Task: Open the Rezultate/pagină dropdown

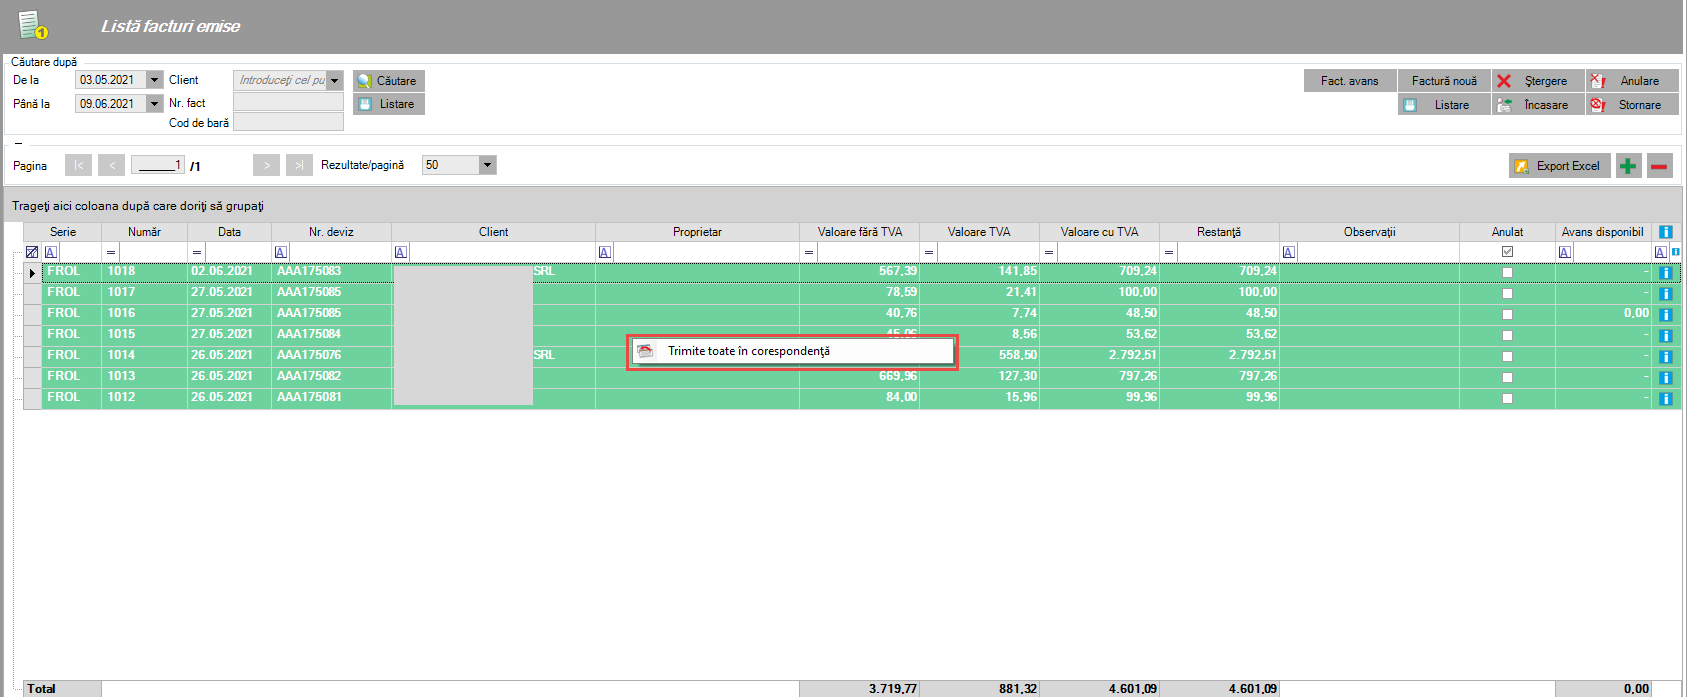Action: coord(487,165)
